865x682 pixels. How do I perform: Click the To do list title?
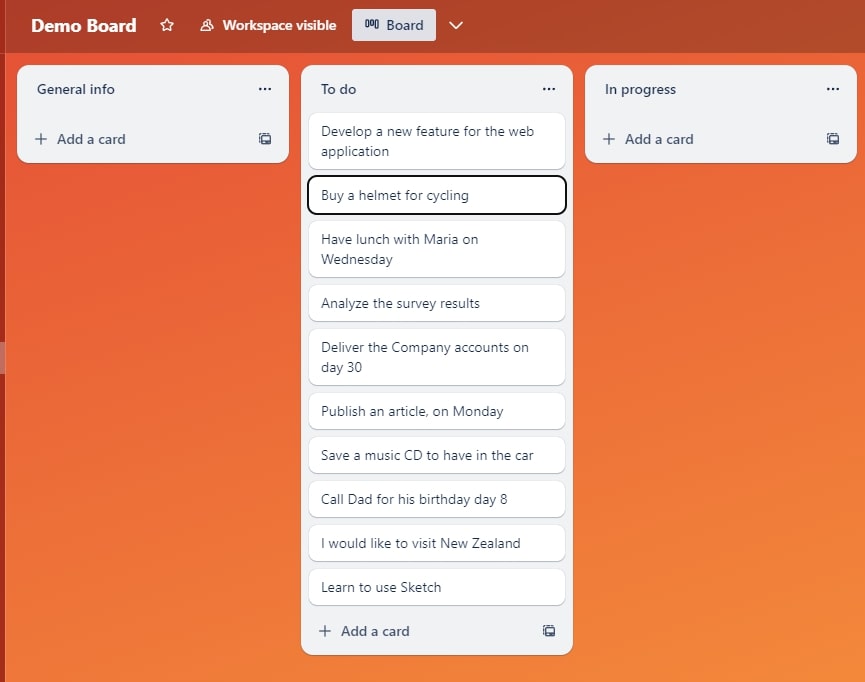click(x=339, y=89)
